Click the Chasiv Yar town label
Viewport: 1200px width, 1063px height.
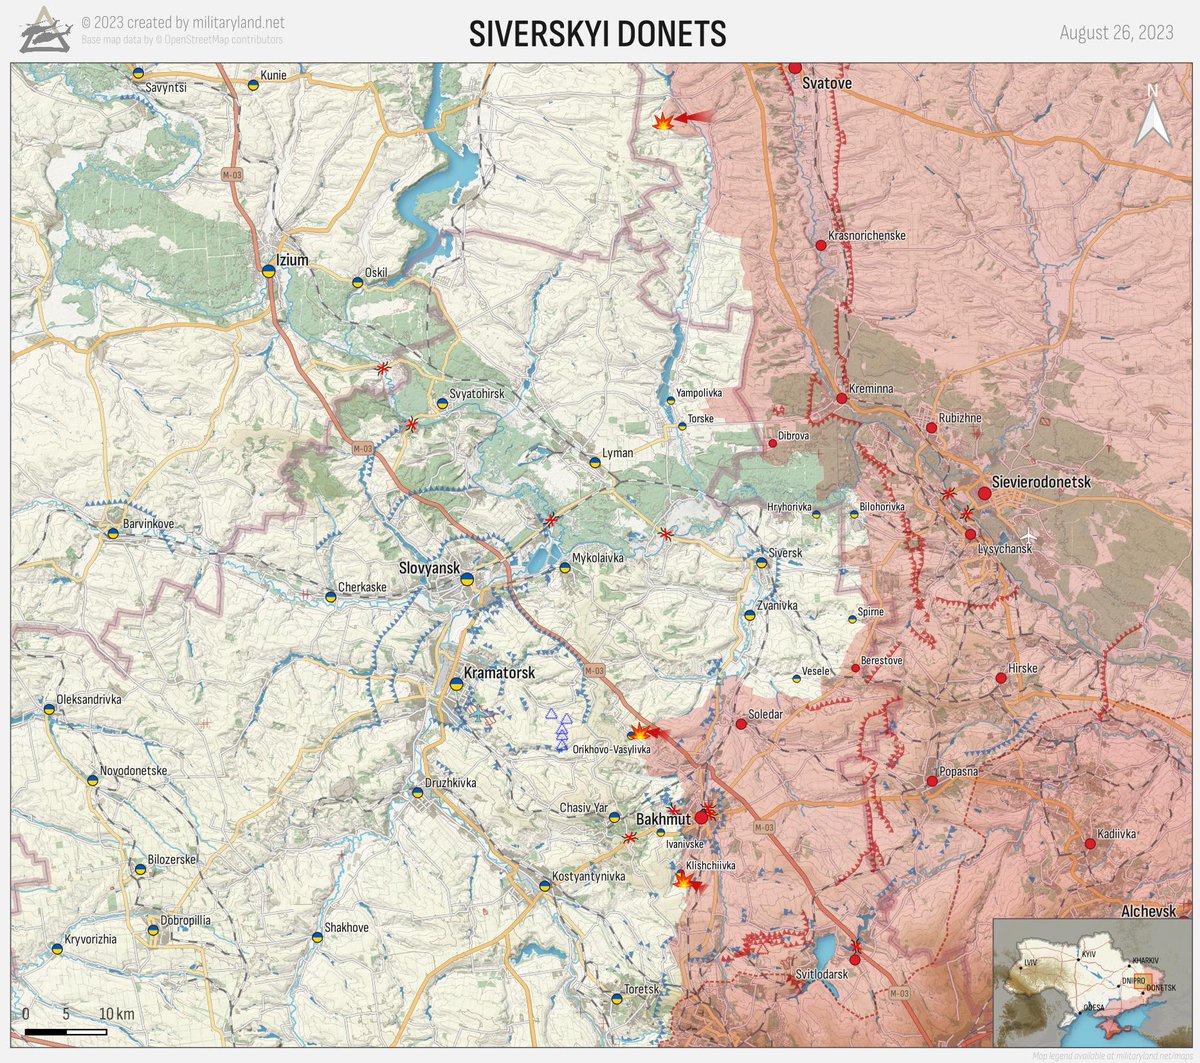[584, 808]
